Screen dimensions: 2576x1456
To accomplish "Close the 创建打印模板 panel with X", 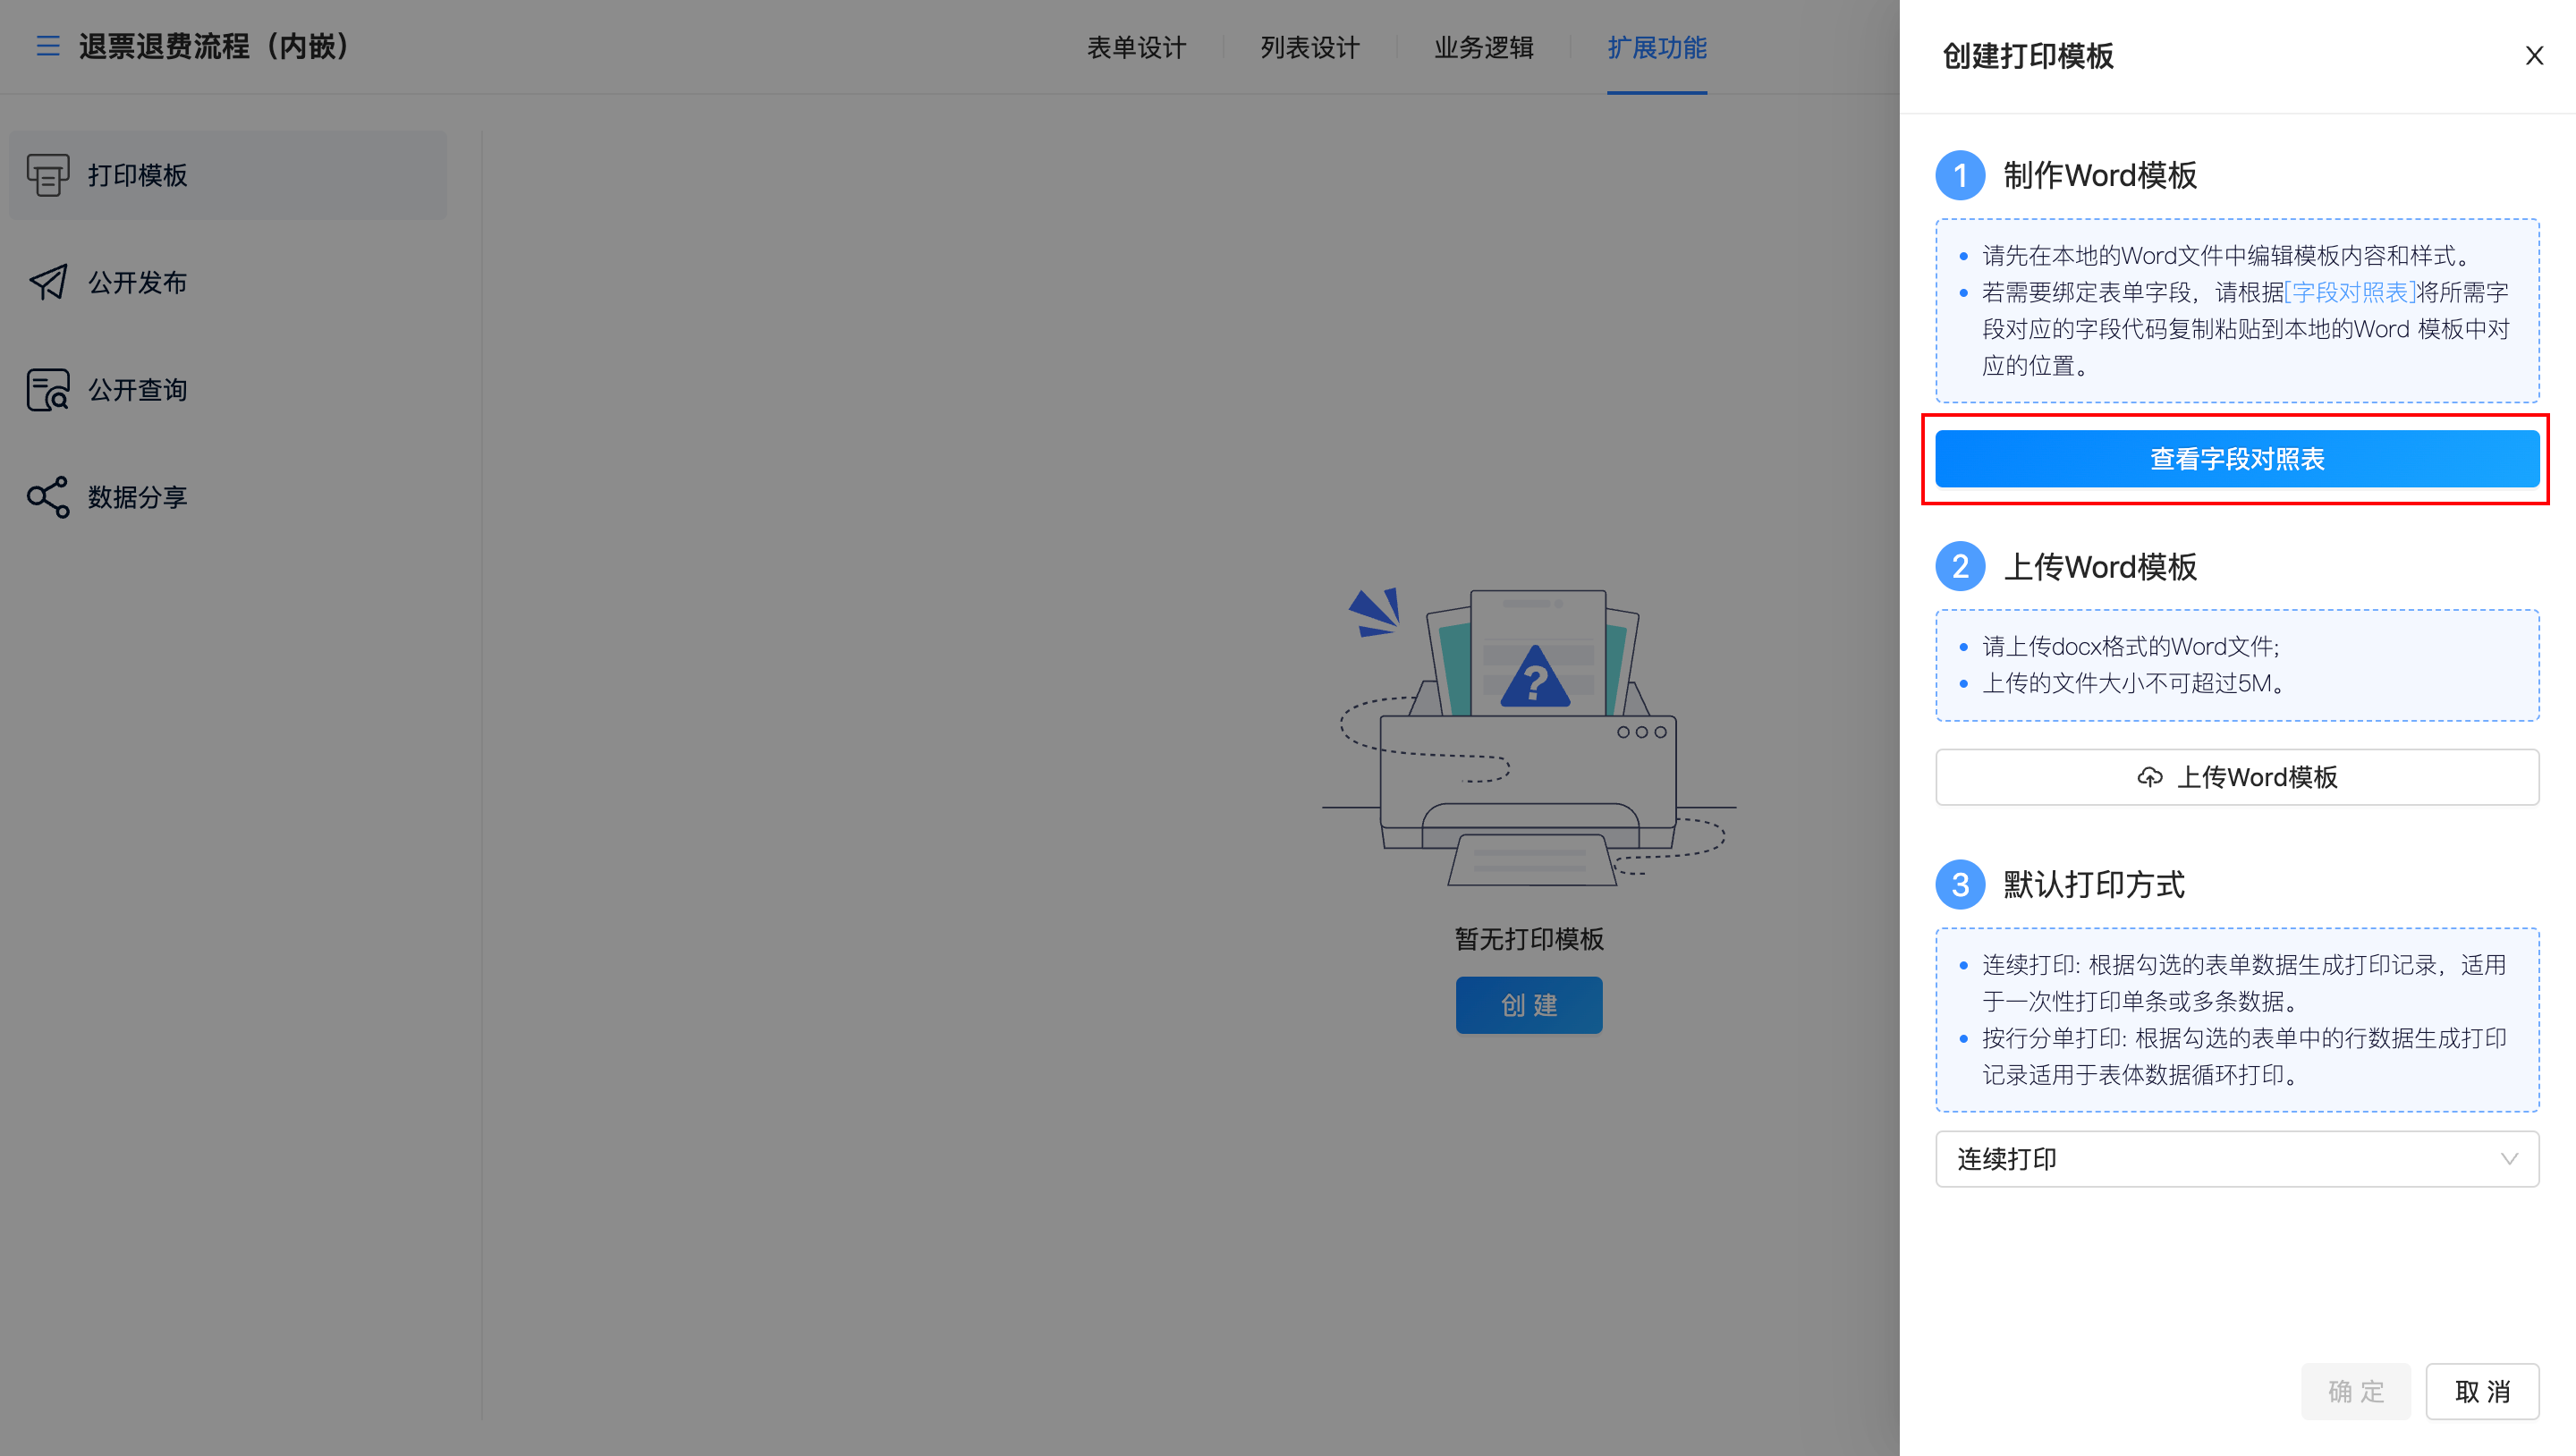I will [2534, 56].
